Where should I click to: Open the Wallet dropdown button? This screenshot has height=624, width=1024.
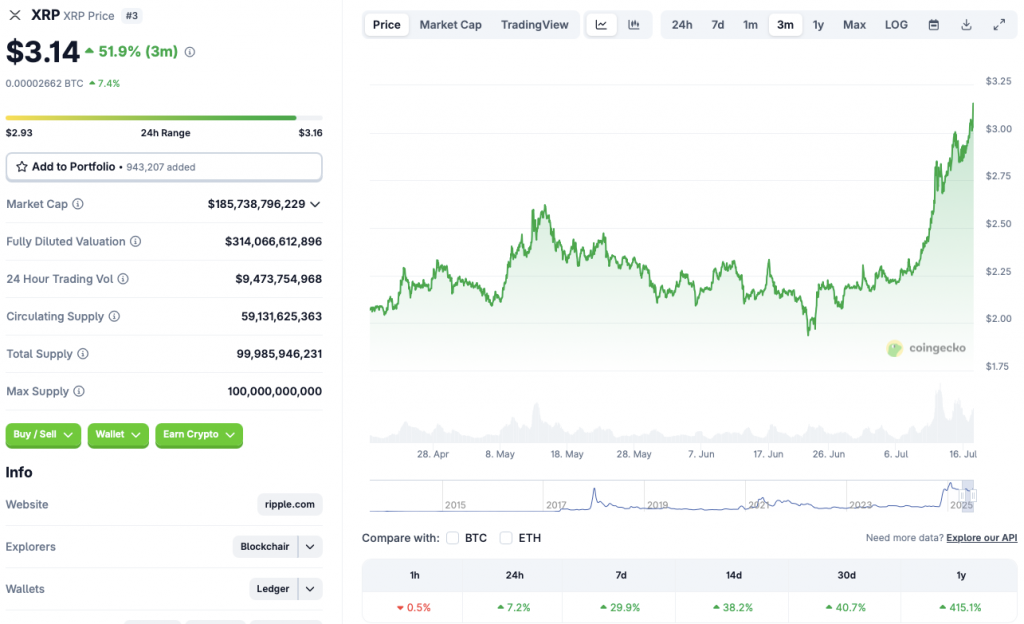[x=117, y=435]
